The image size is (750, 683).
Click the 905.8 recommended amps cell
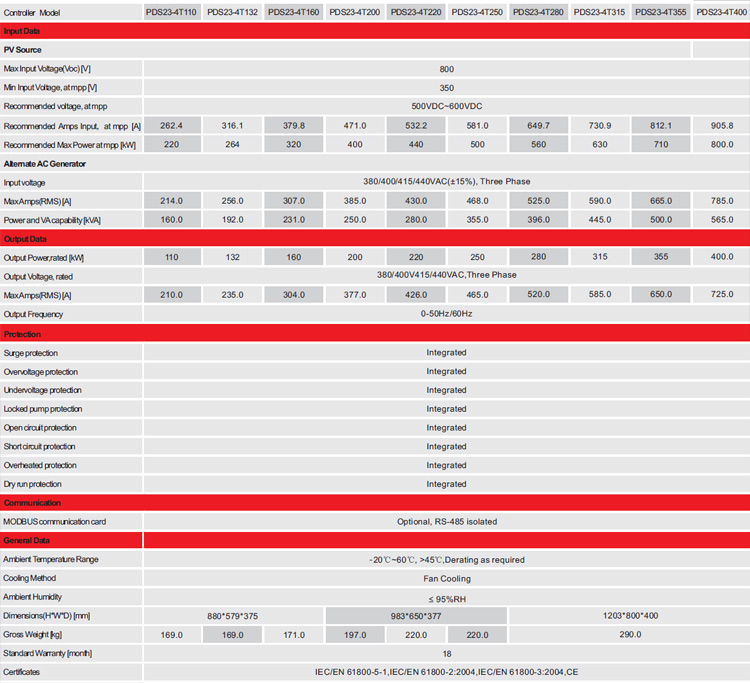coord(719,125)
